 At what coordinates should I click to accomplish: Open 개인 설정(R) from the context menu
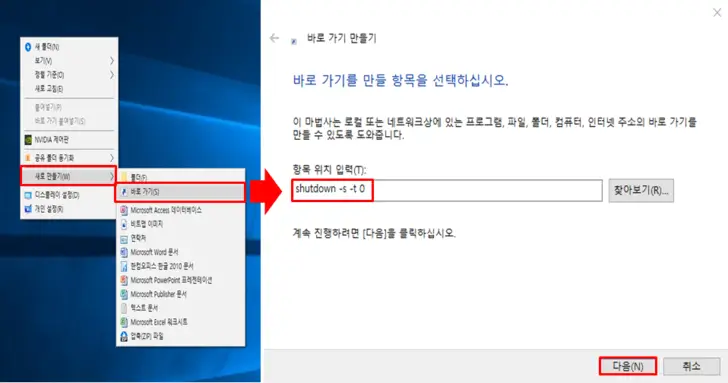point(69,209)
